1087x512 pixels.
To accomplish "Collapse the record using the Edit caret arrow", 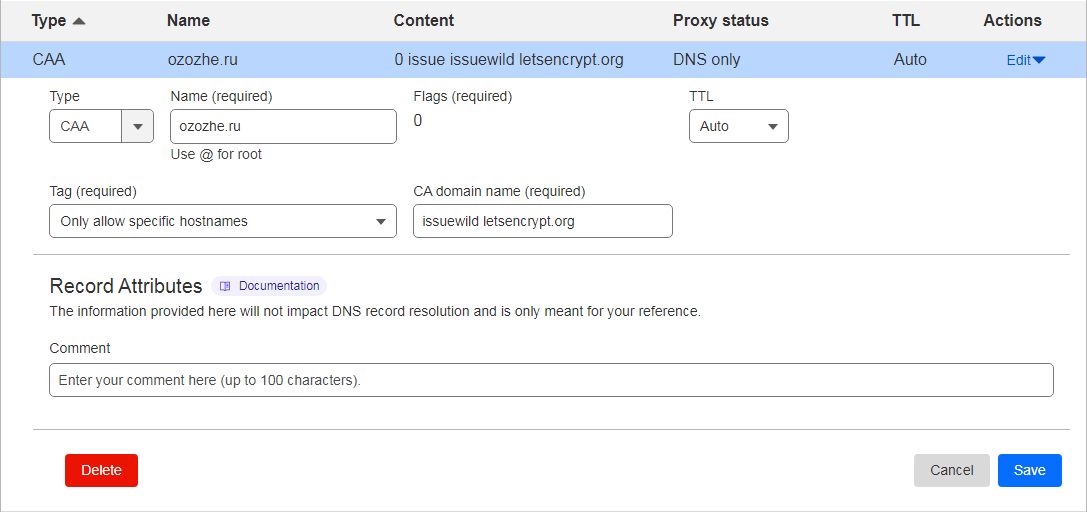I will [1039, 60].
